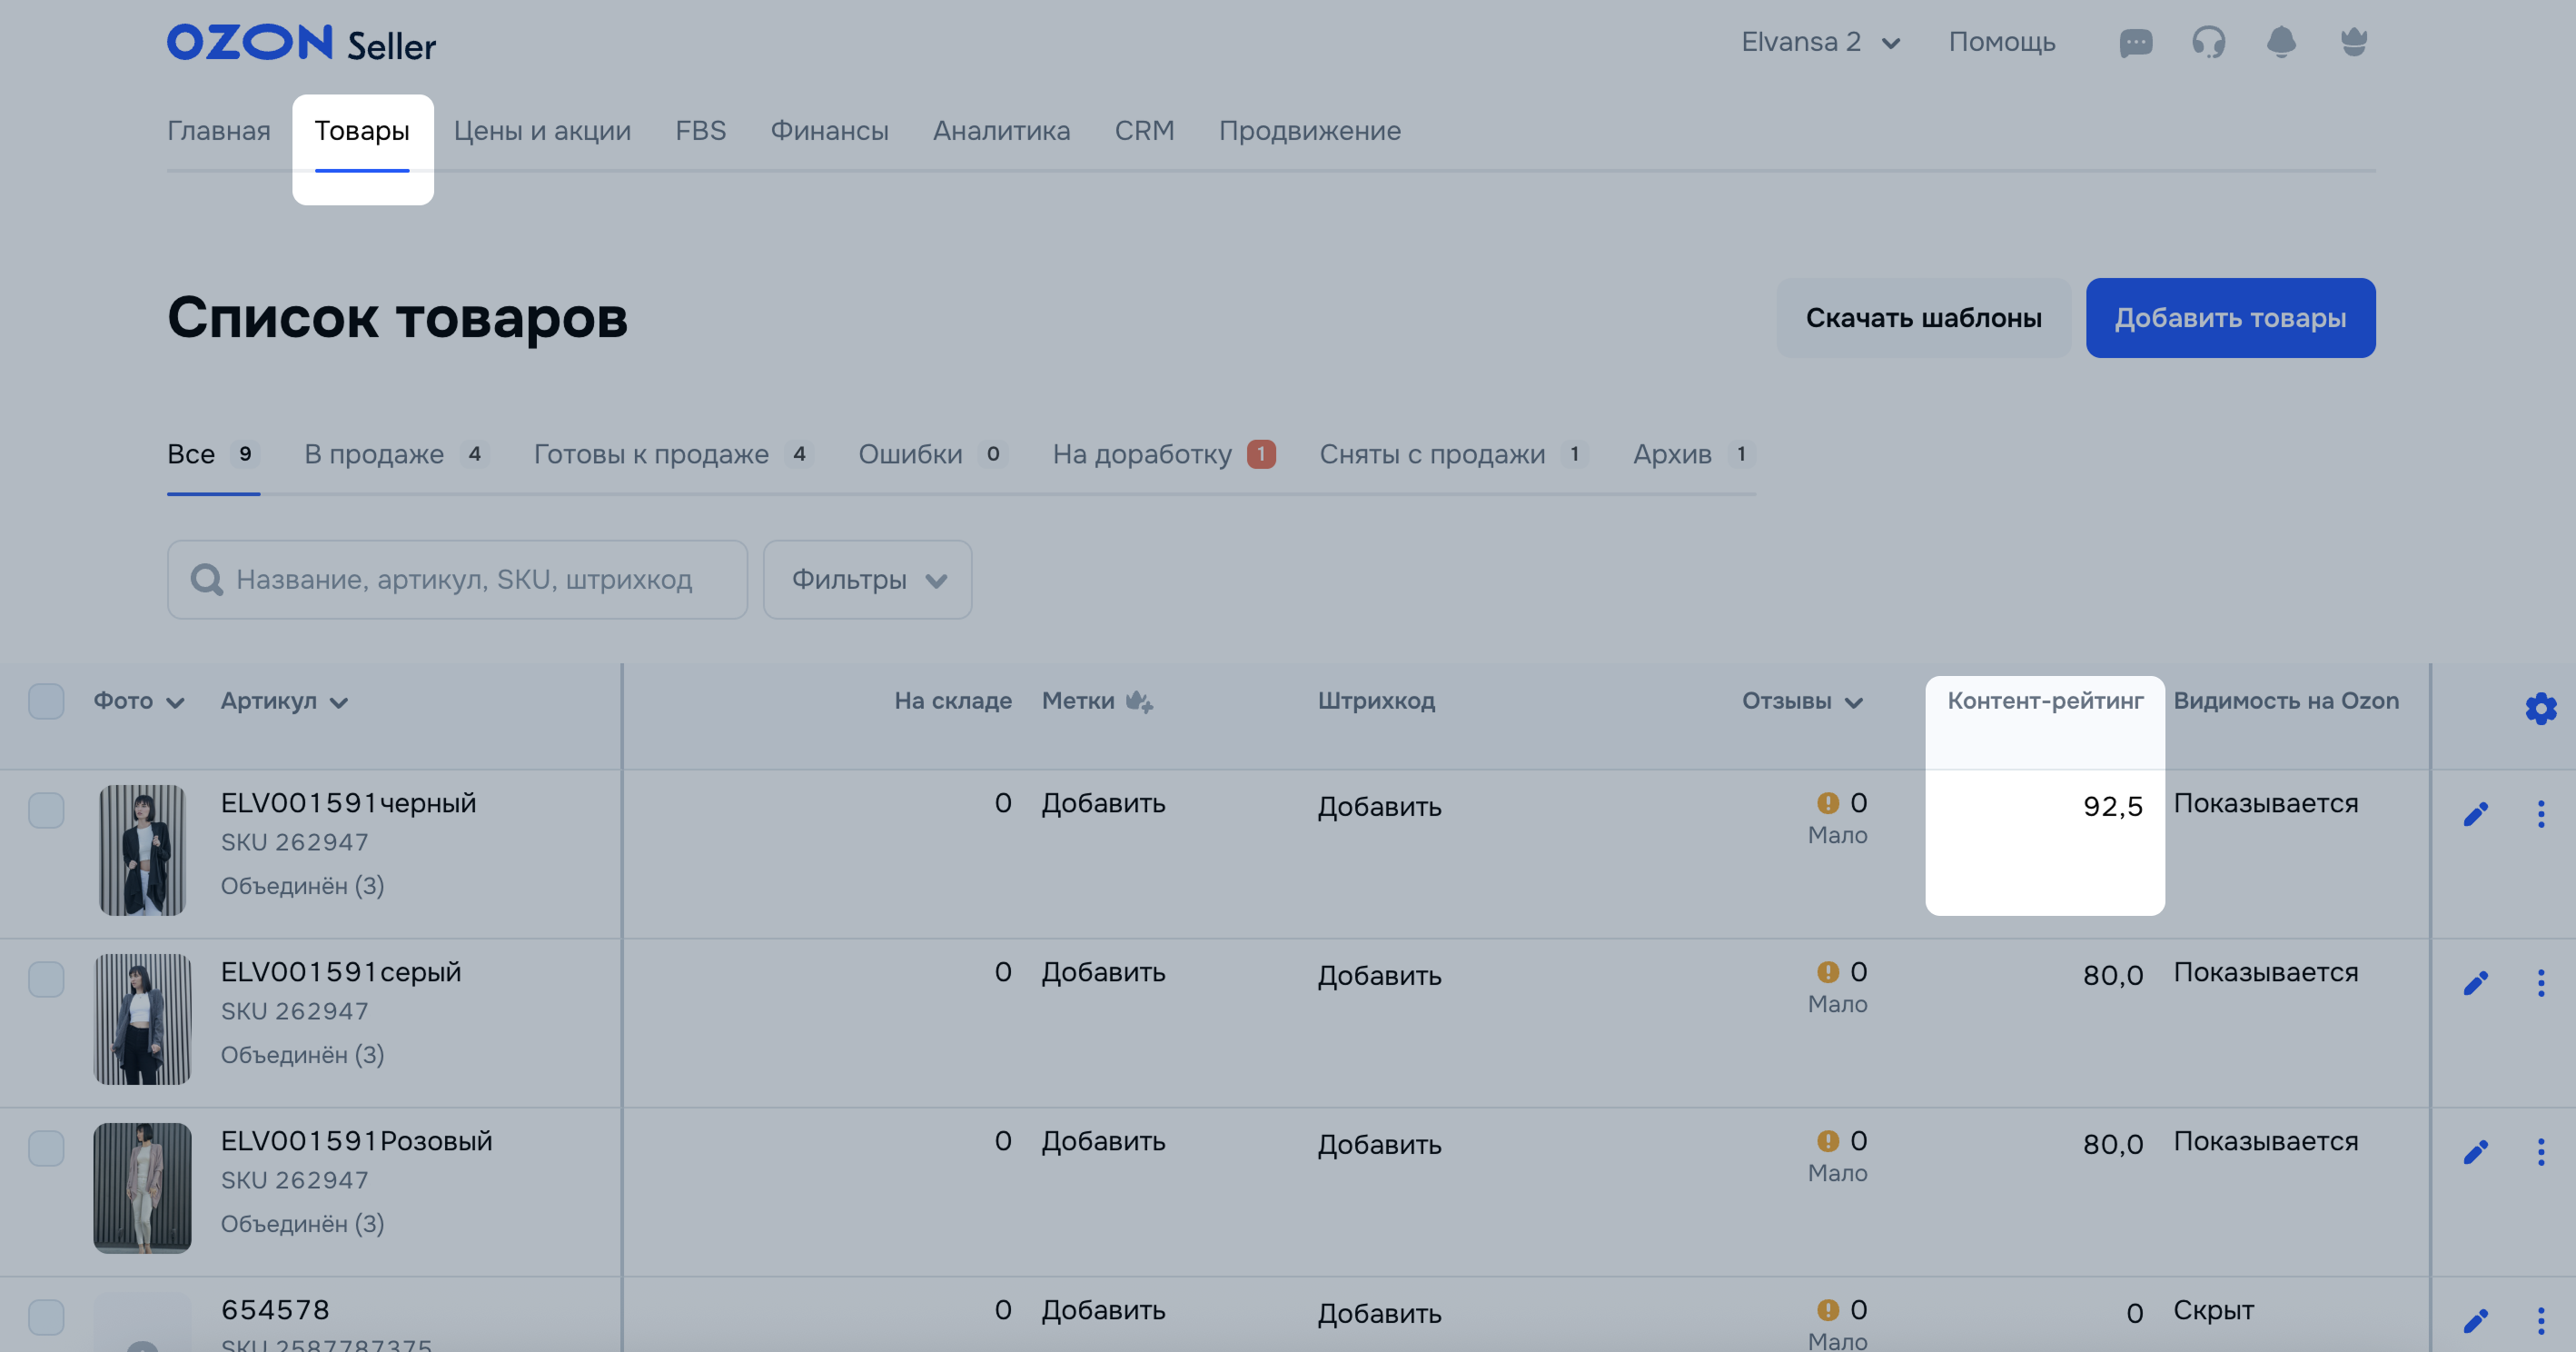This screenshot has width=2576, height=1352.
Task: Open the chat messages icon
Action: (x=2136, y=43)
